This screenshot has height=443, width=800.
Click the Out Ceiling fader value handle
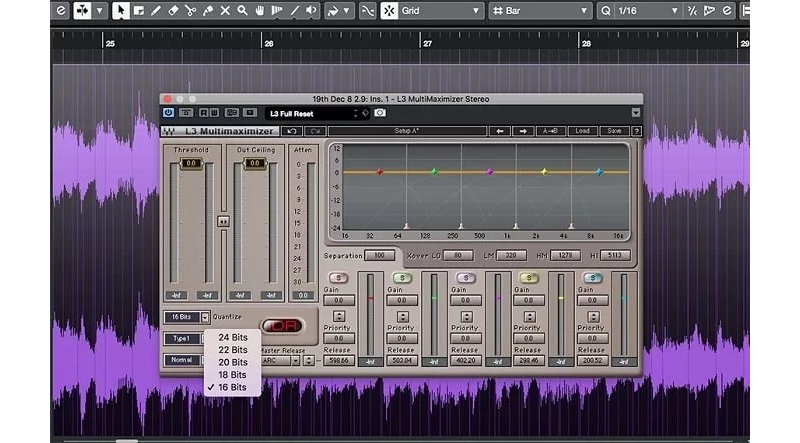[255, 163]
